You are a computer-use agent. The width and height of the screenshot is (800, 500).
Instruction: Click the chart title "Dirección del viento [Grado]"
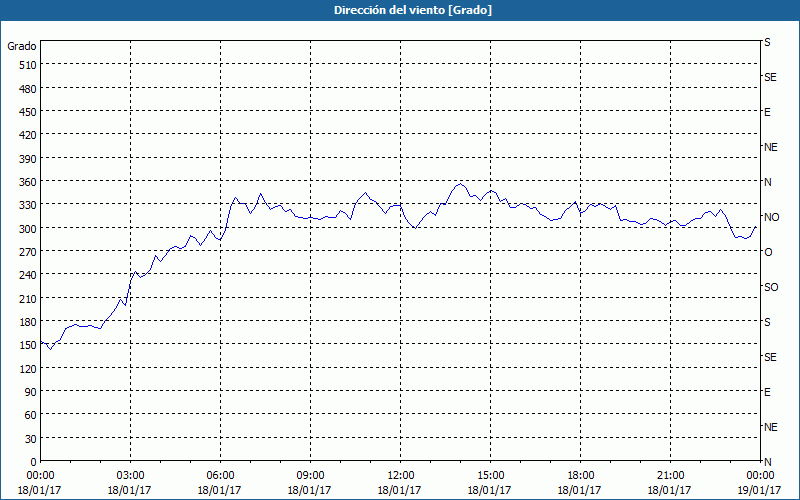(x=413, y=10)
